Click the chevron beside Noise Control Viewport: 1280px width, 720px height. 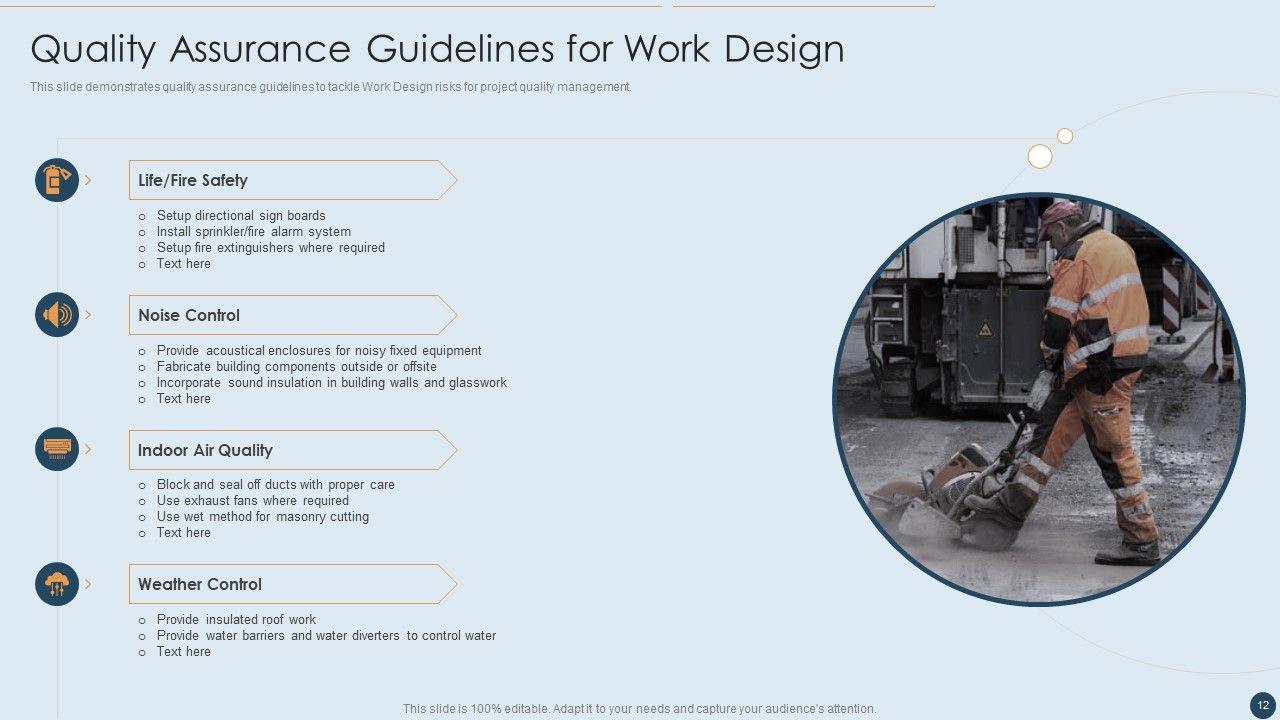[x=88, y=315]
